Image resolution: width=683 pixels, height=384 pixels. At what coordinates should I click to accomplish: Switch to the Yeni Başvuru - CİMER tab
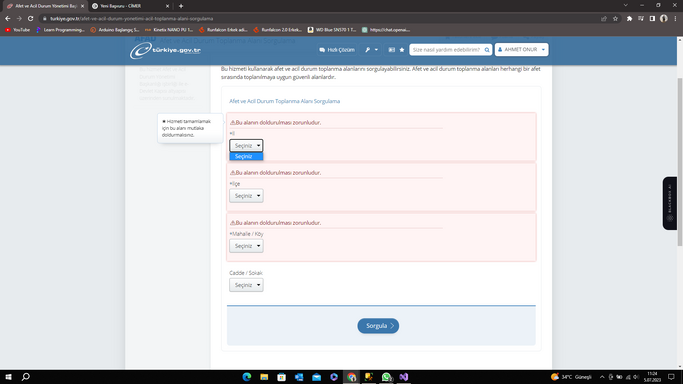click(x=126, y=6)
